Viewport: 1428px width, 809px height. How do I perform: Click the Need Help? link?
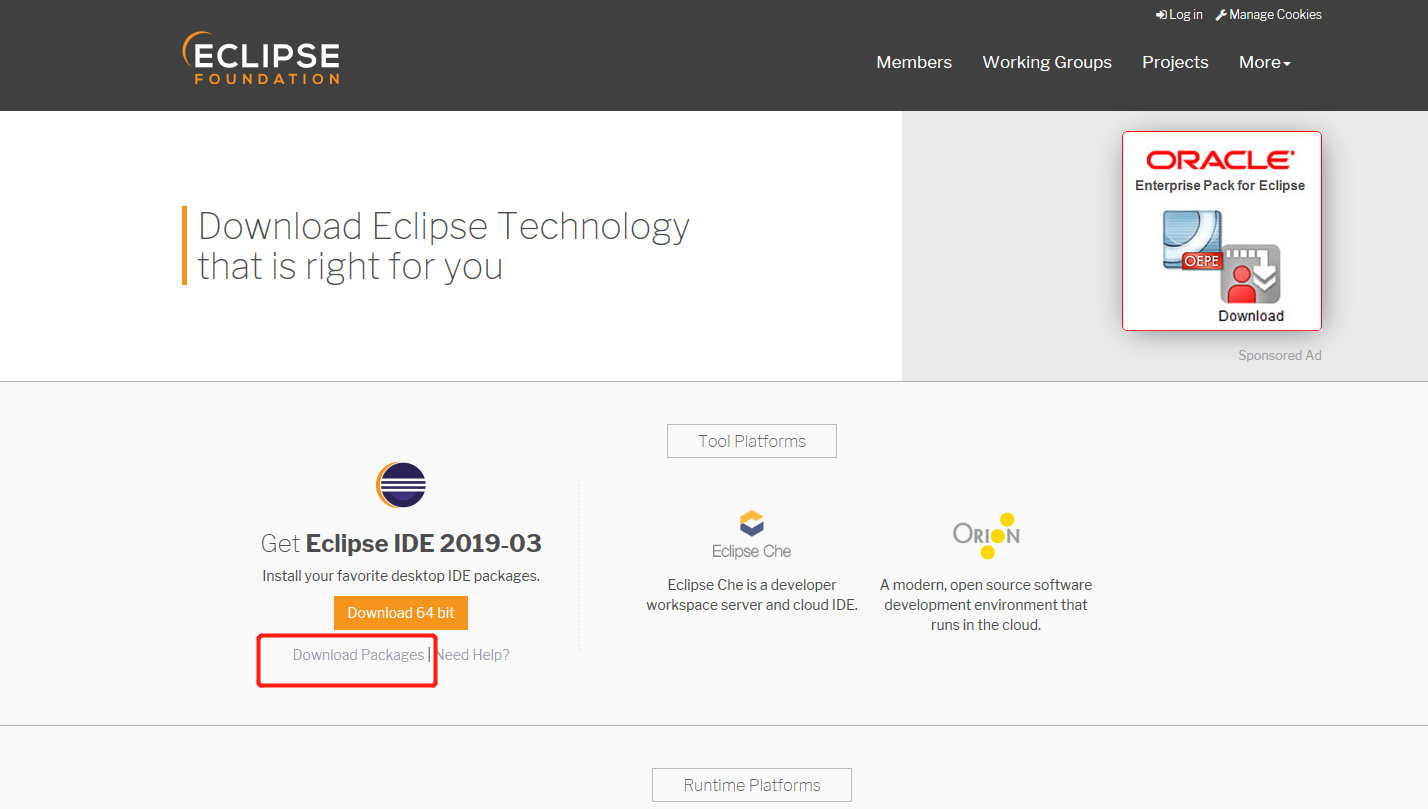click(474, 654)
